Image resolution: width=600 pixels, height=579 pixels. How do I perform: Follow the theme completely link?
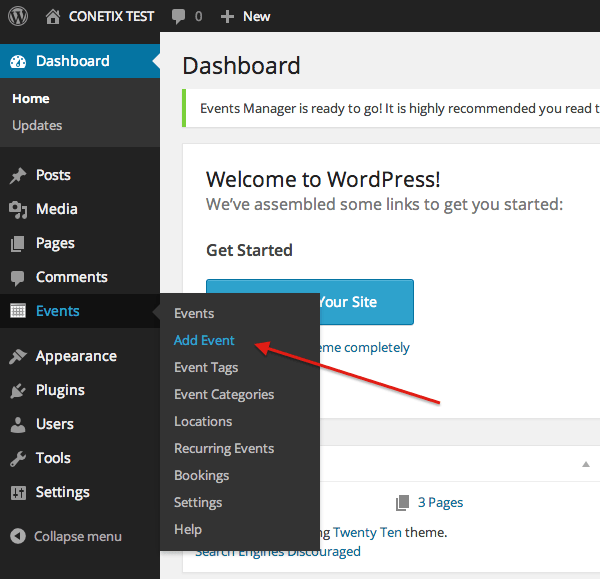365,348
